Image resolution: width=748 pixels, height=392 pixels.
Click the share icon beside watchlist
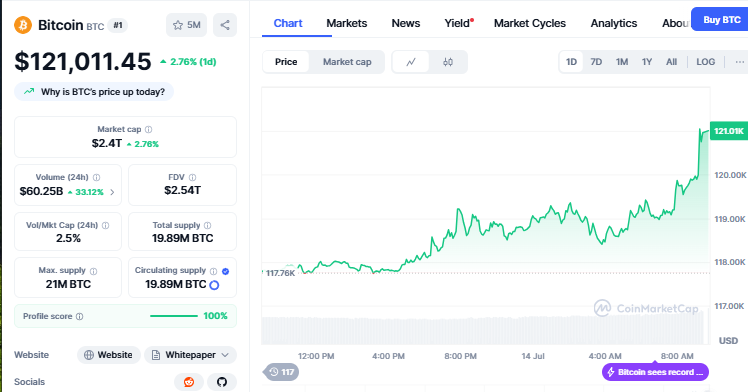tap(225, 25)
